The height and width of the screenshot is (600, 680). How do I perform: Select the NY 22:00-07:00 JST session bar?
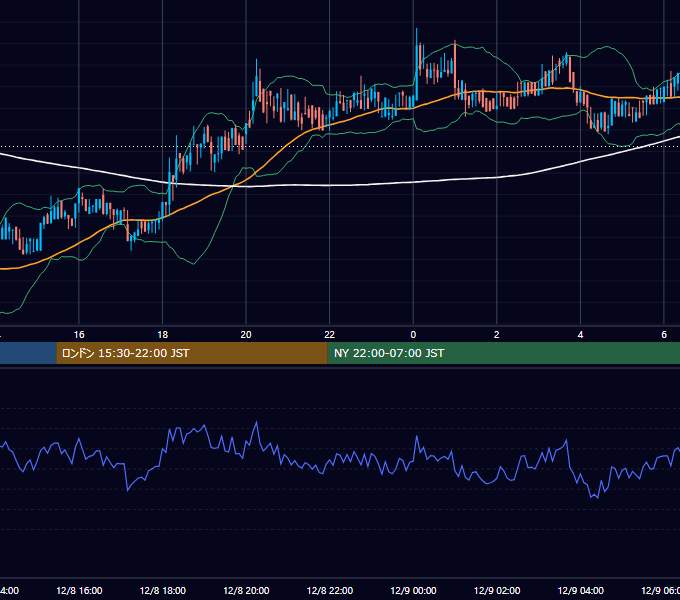[504, 353]
